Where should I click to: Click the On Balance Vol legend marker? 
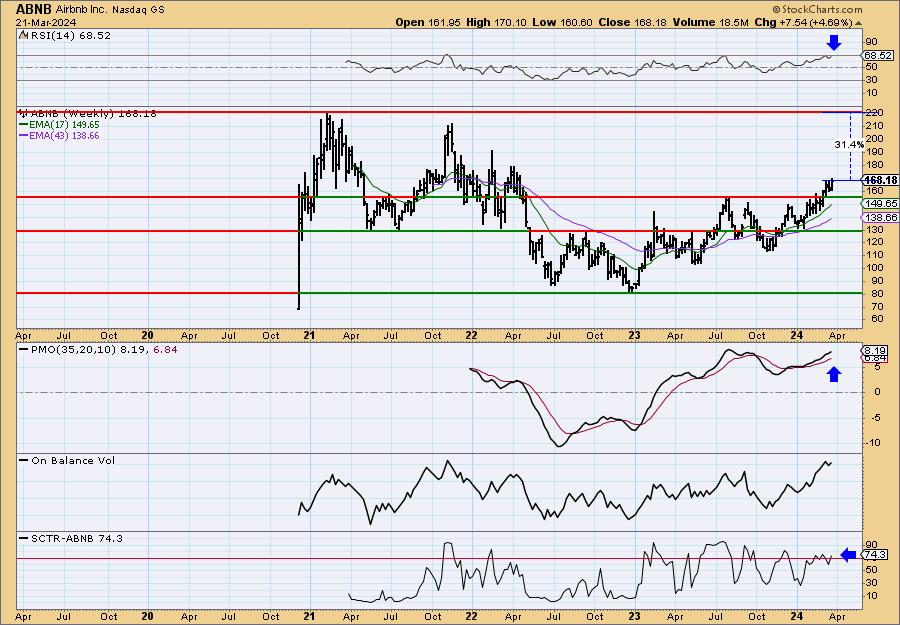pyautogui.click(x=24, y=460)
